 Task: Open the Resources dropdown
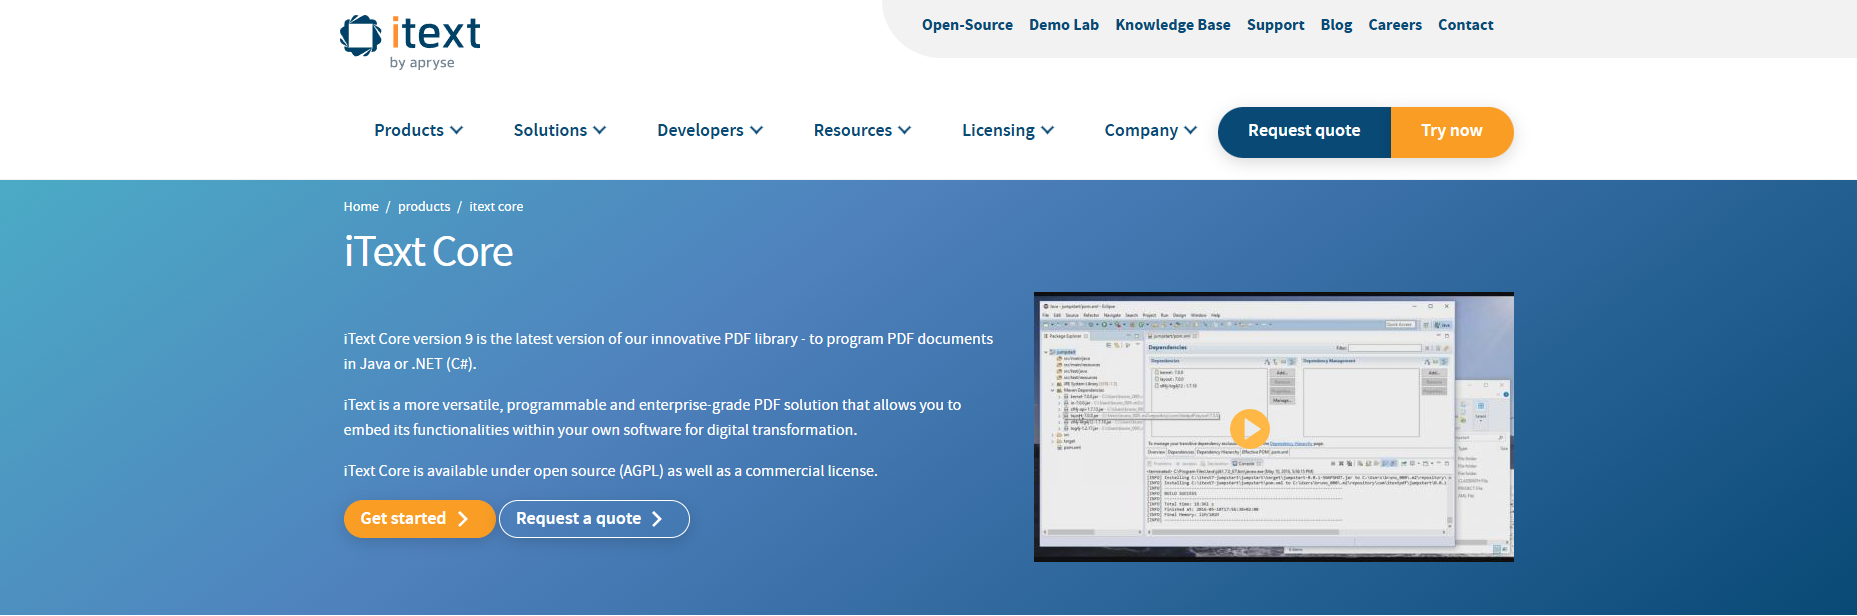861,131
